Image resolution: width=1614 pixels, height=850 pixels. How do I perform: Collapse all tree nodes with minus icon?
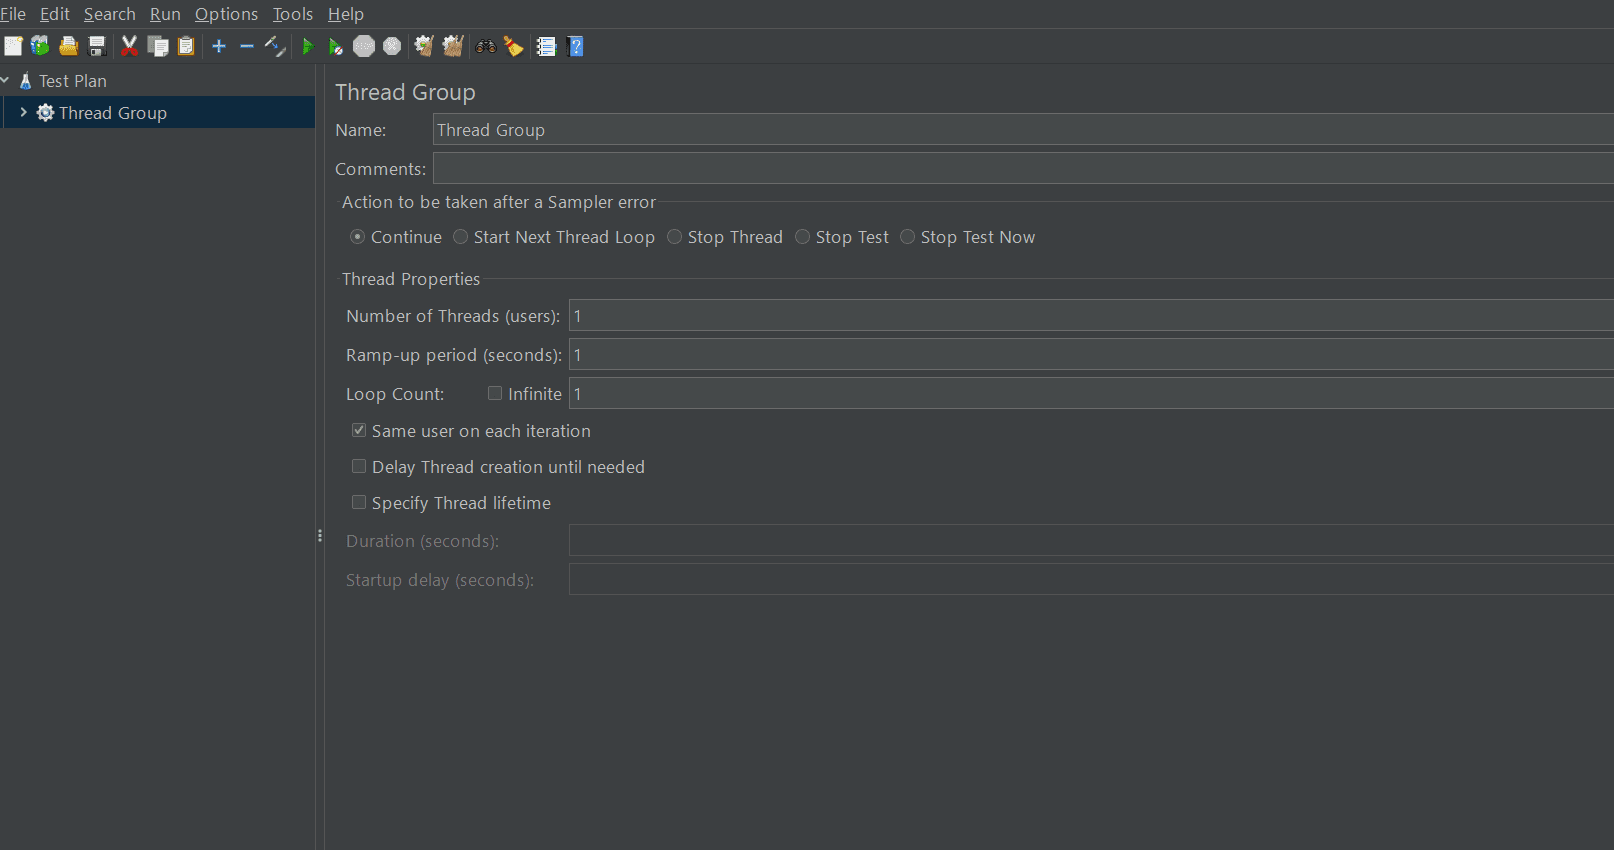click(x=247, y=46)
